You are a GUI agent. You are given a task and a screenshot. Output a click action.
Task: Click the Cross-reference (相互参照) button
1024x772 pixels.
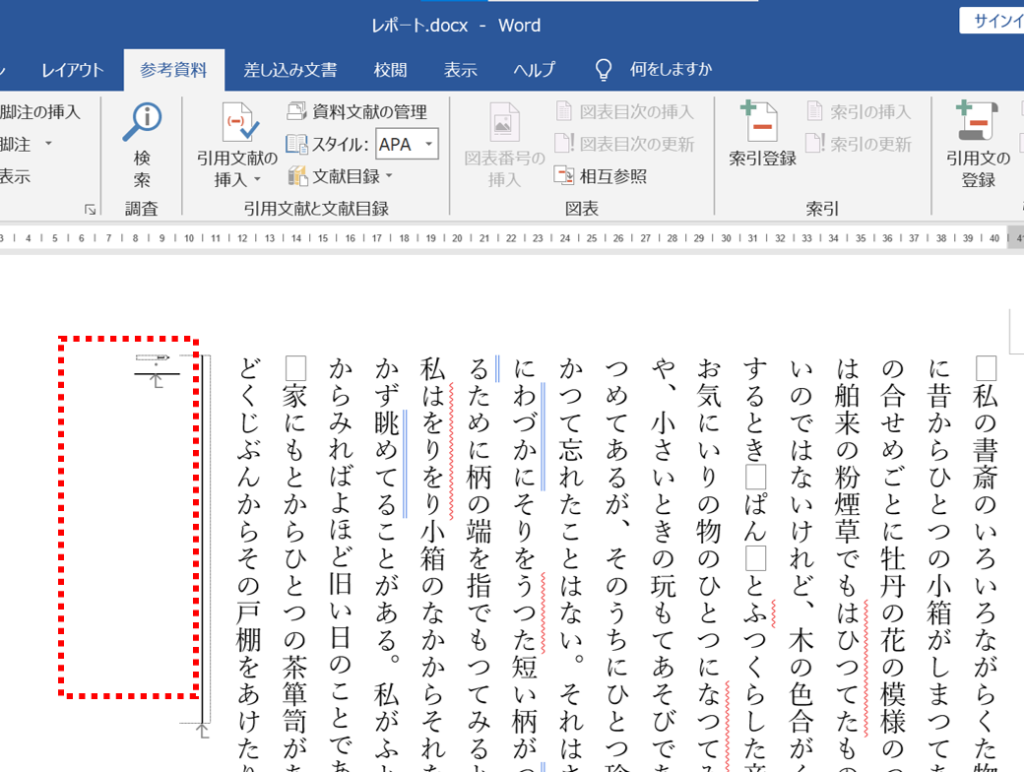600,176
